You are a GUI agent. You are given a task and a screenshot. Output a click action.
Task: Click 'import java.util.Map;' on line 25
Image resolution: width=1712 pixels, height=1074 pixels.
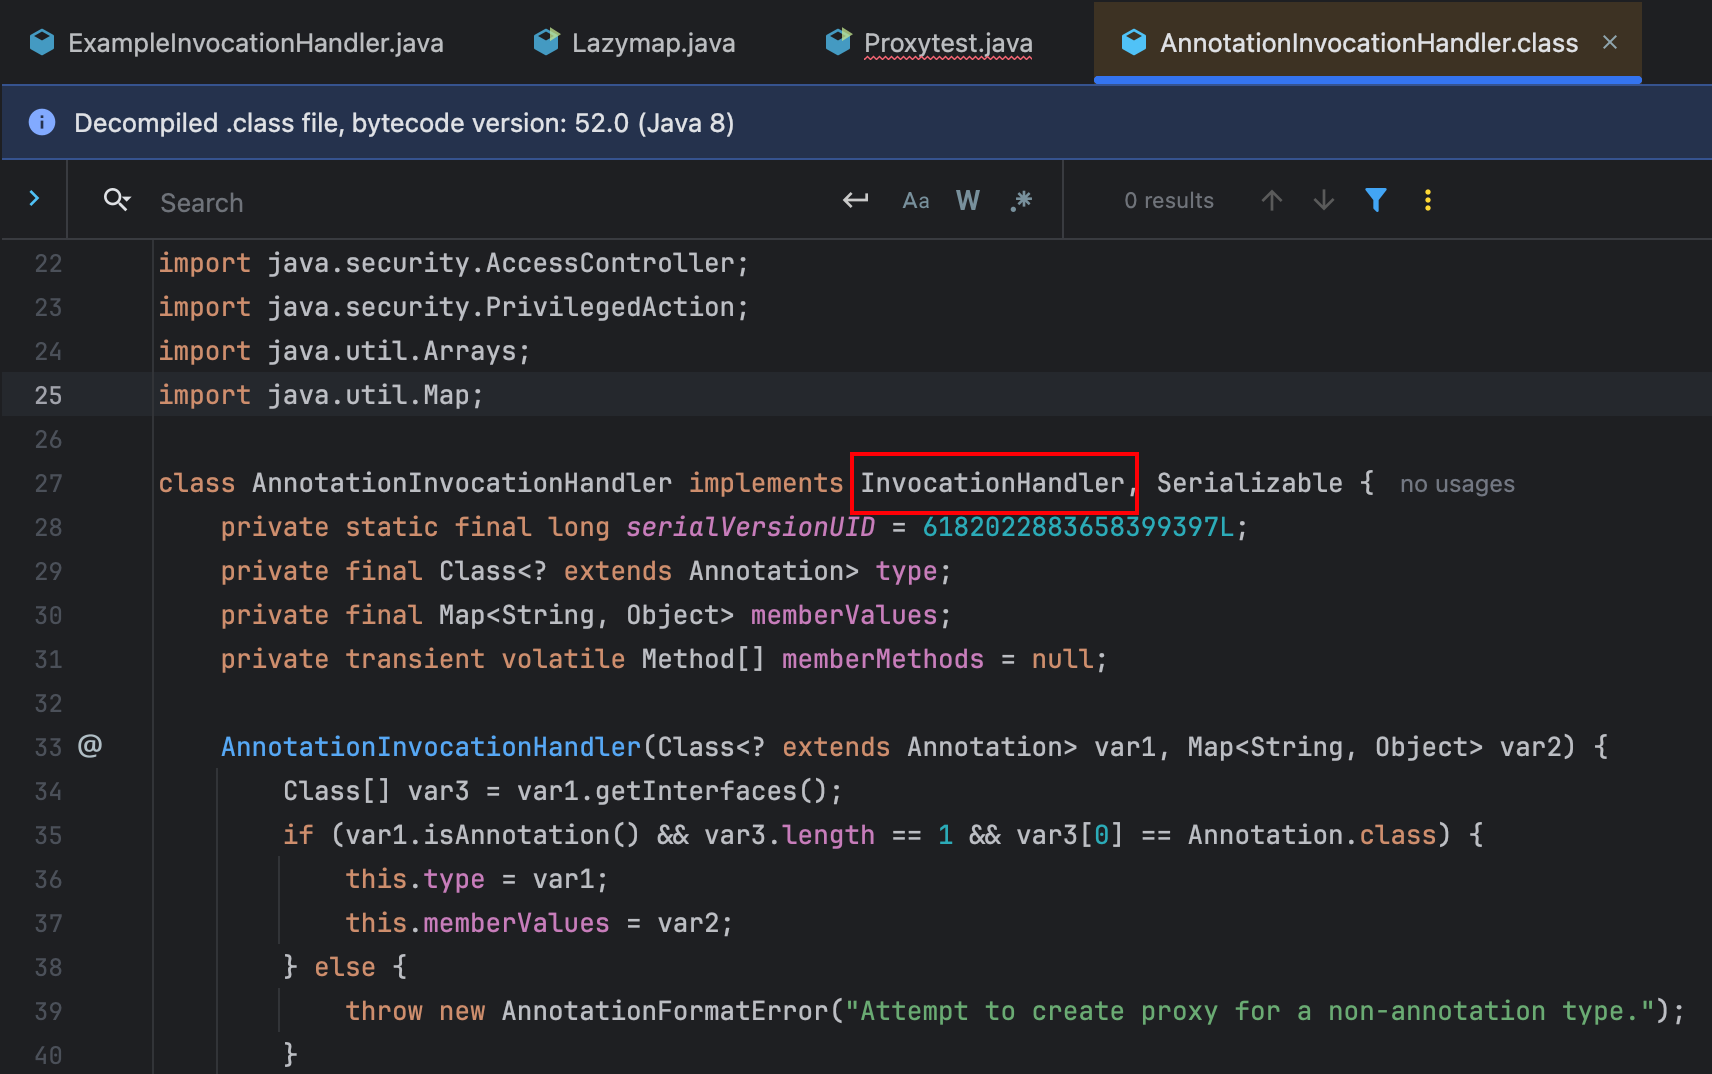(x=321, y=395)
